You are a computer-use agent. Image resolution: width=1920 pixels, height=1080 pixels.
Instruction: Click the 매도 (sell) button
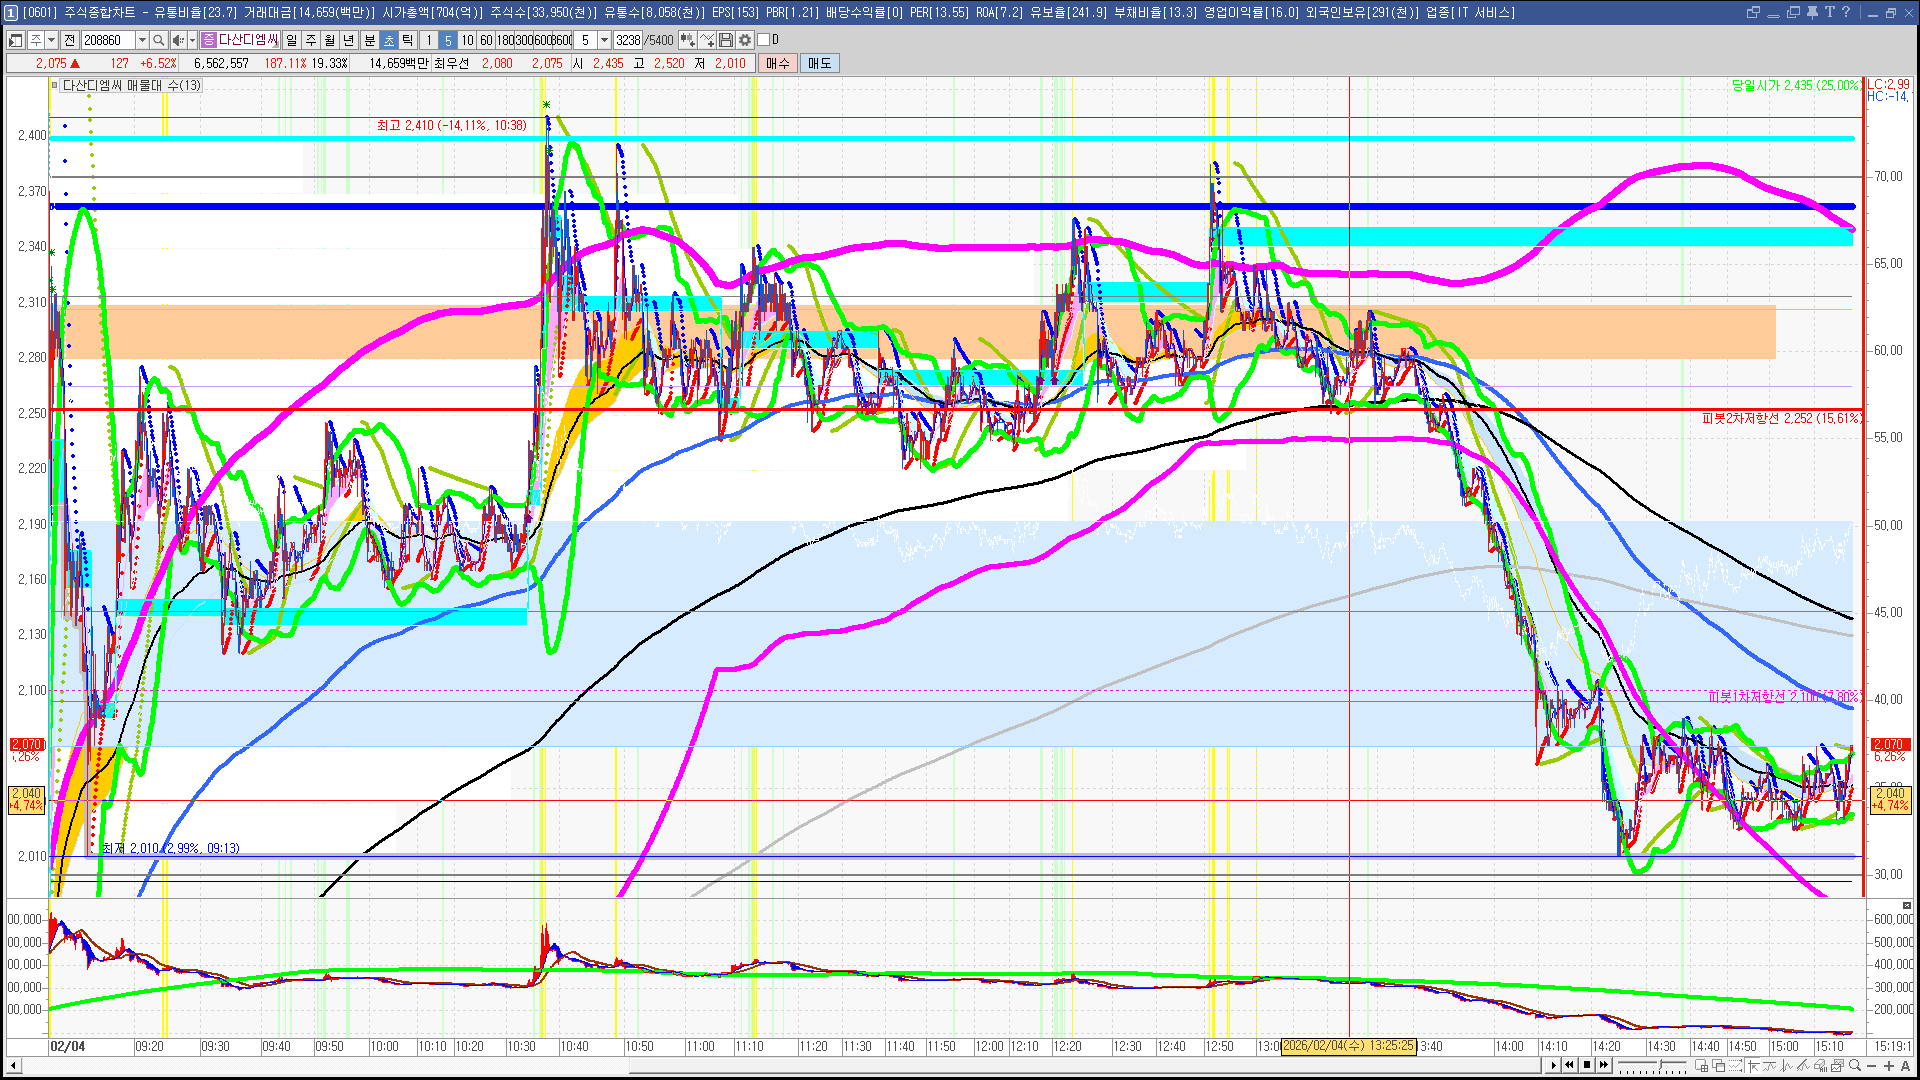[x=820, y=63]
